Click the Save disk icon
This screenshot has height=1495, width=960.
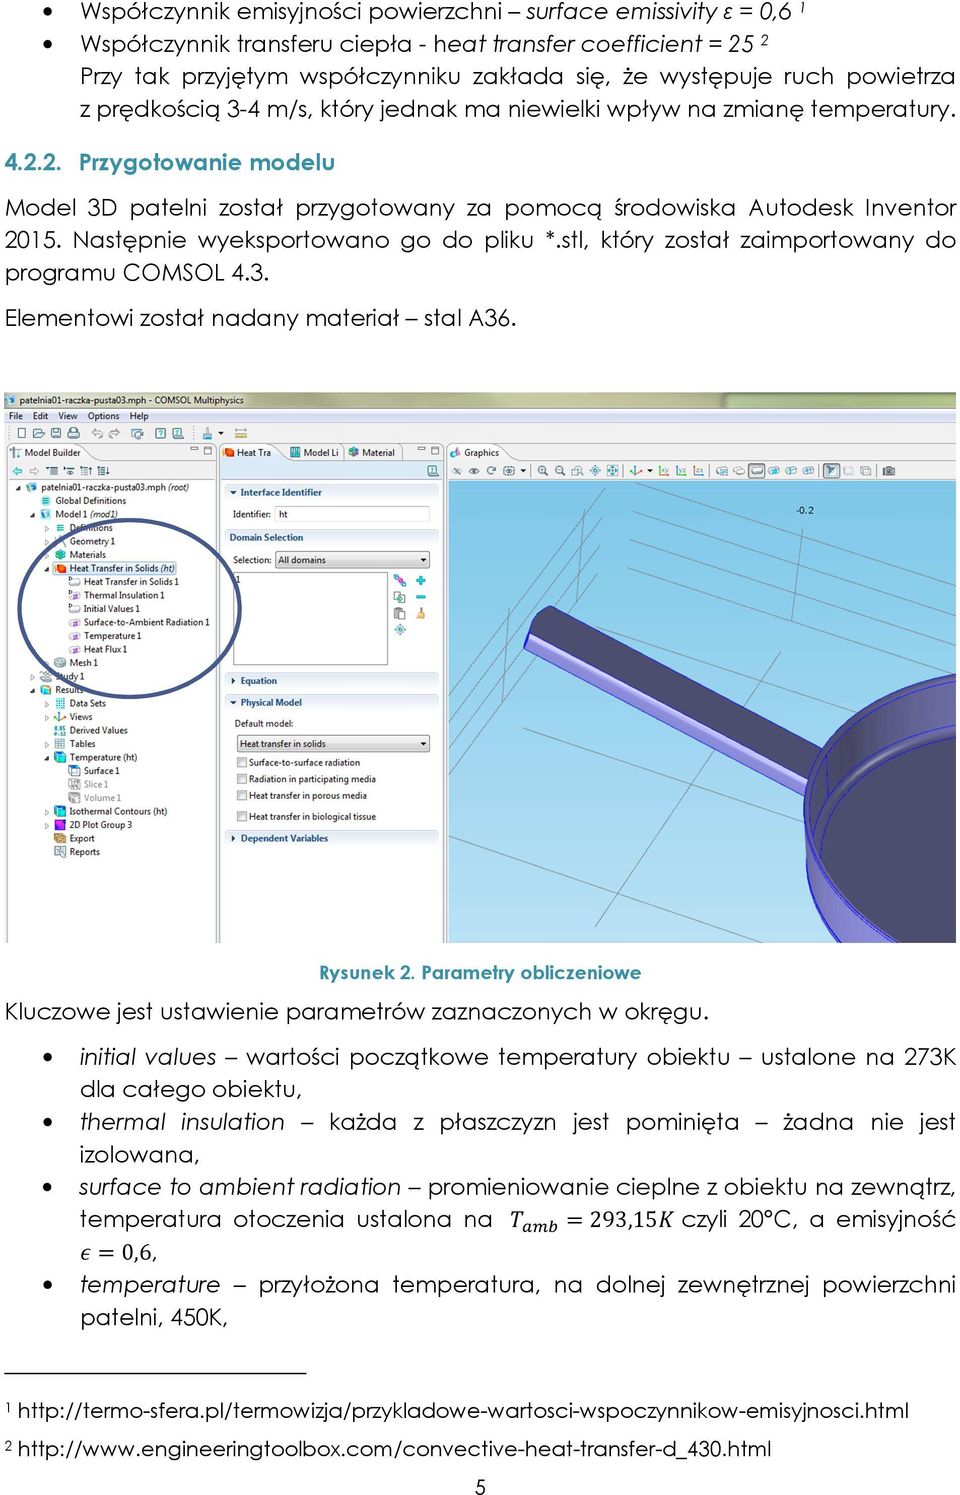[x=56, y=433]
